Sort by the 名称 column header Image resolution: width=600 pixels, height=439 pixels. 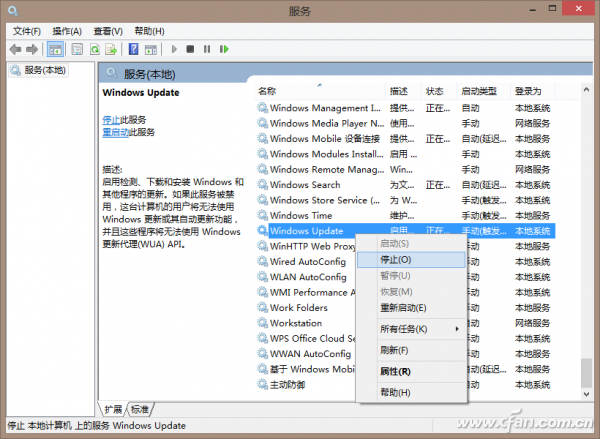320,91
